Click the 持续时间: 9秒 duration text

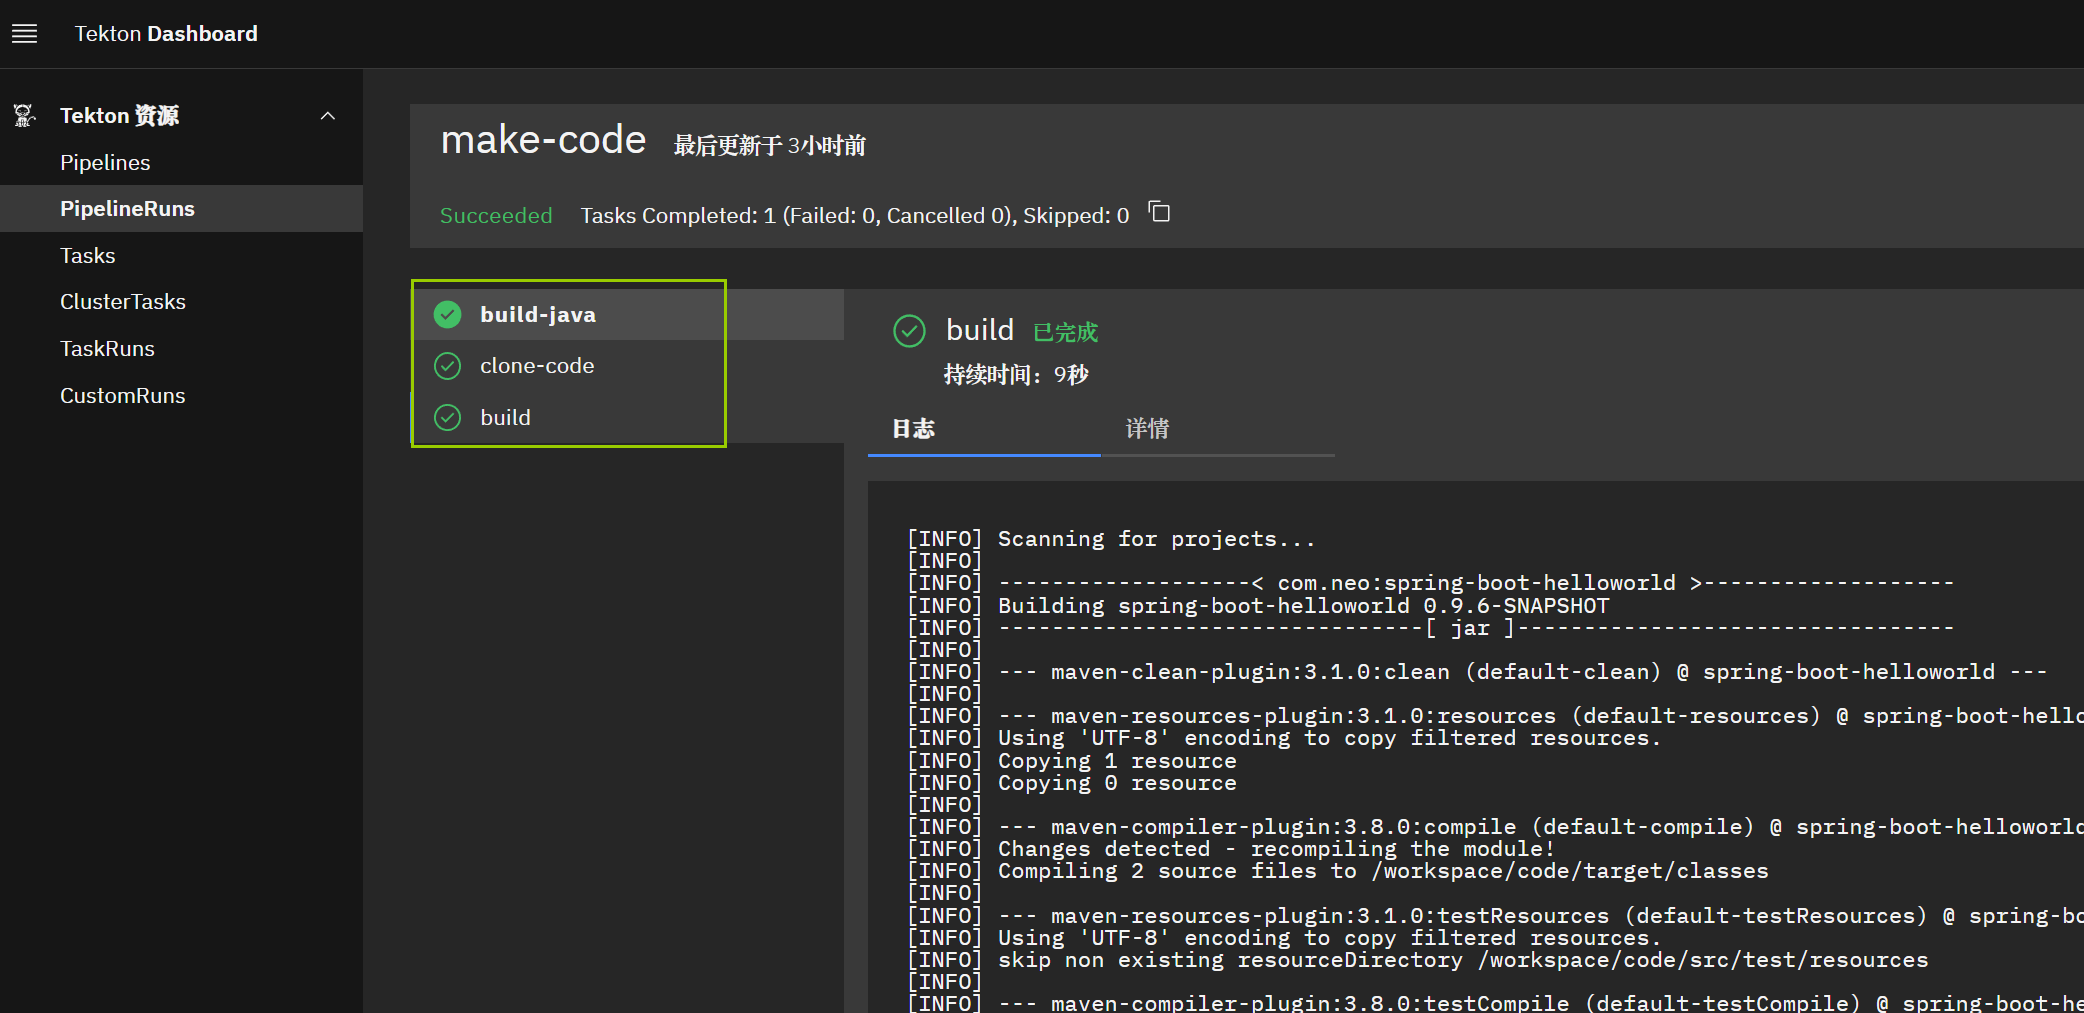click(x=1016, y=375)
